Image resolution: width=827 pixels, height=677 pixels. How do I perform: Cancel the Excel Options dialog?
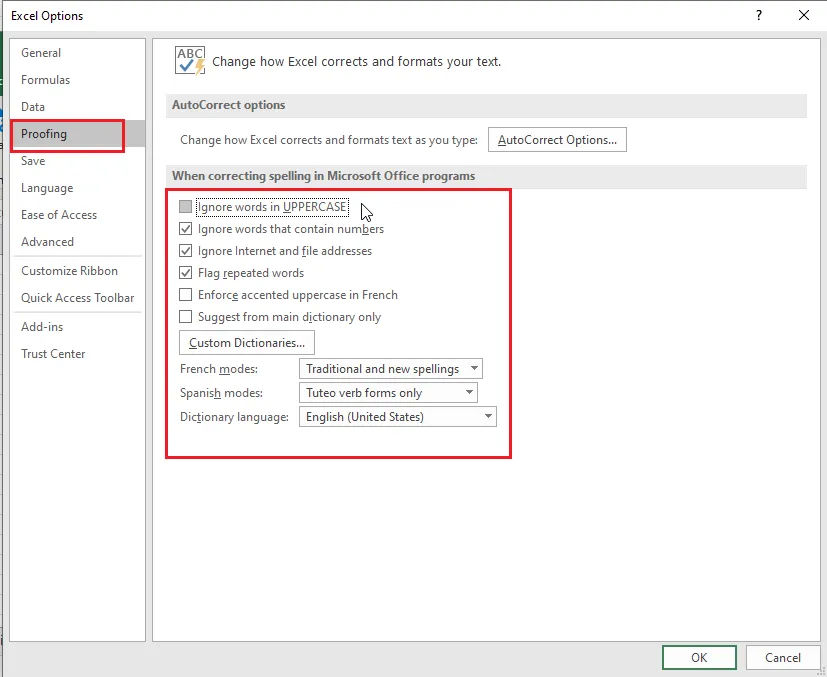point(783,657)
